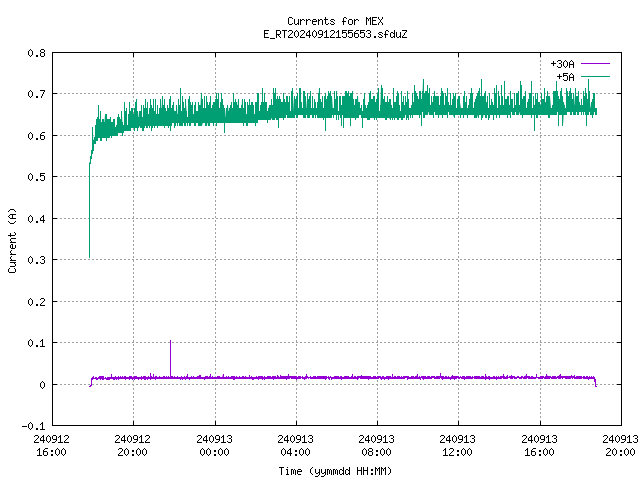Click the 0.4 y-axis tick label
The height and width of the screenshot is (480, 640).
click(x=36, y=219)
